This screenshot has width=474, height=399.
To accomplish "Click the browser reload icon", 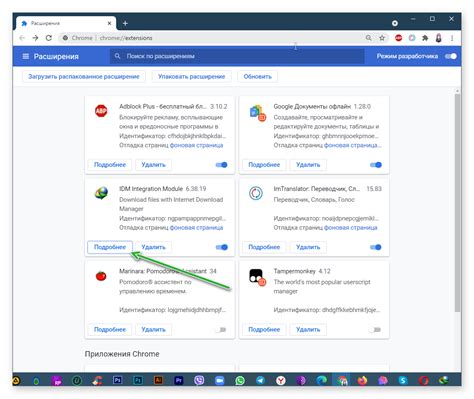I will 49,38.
